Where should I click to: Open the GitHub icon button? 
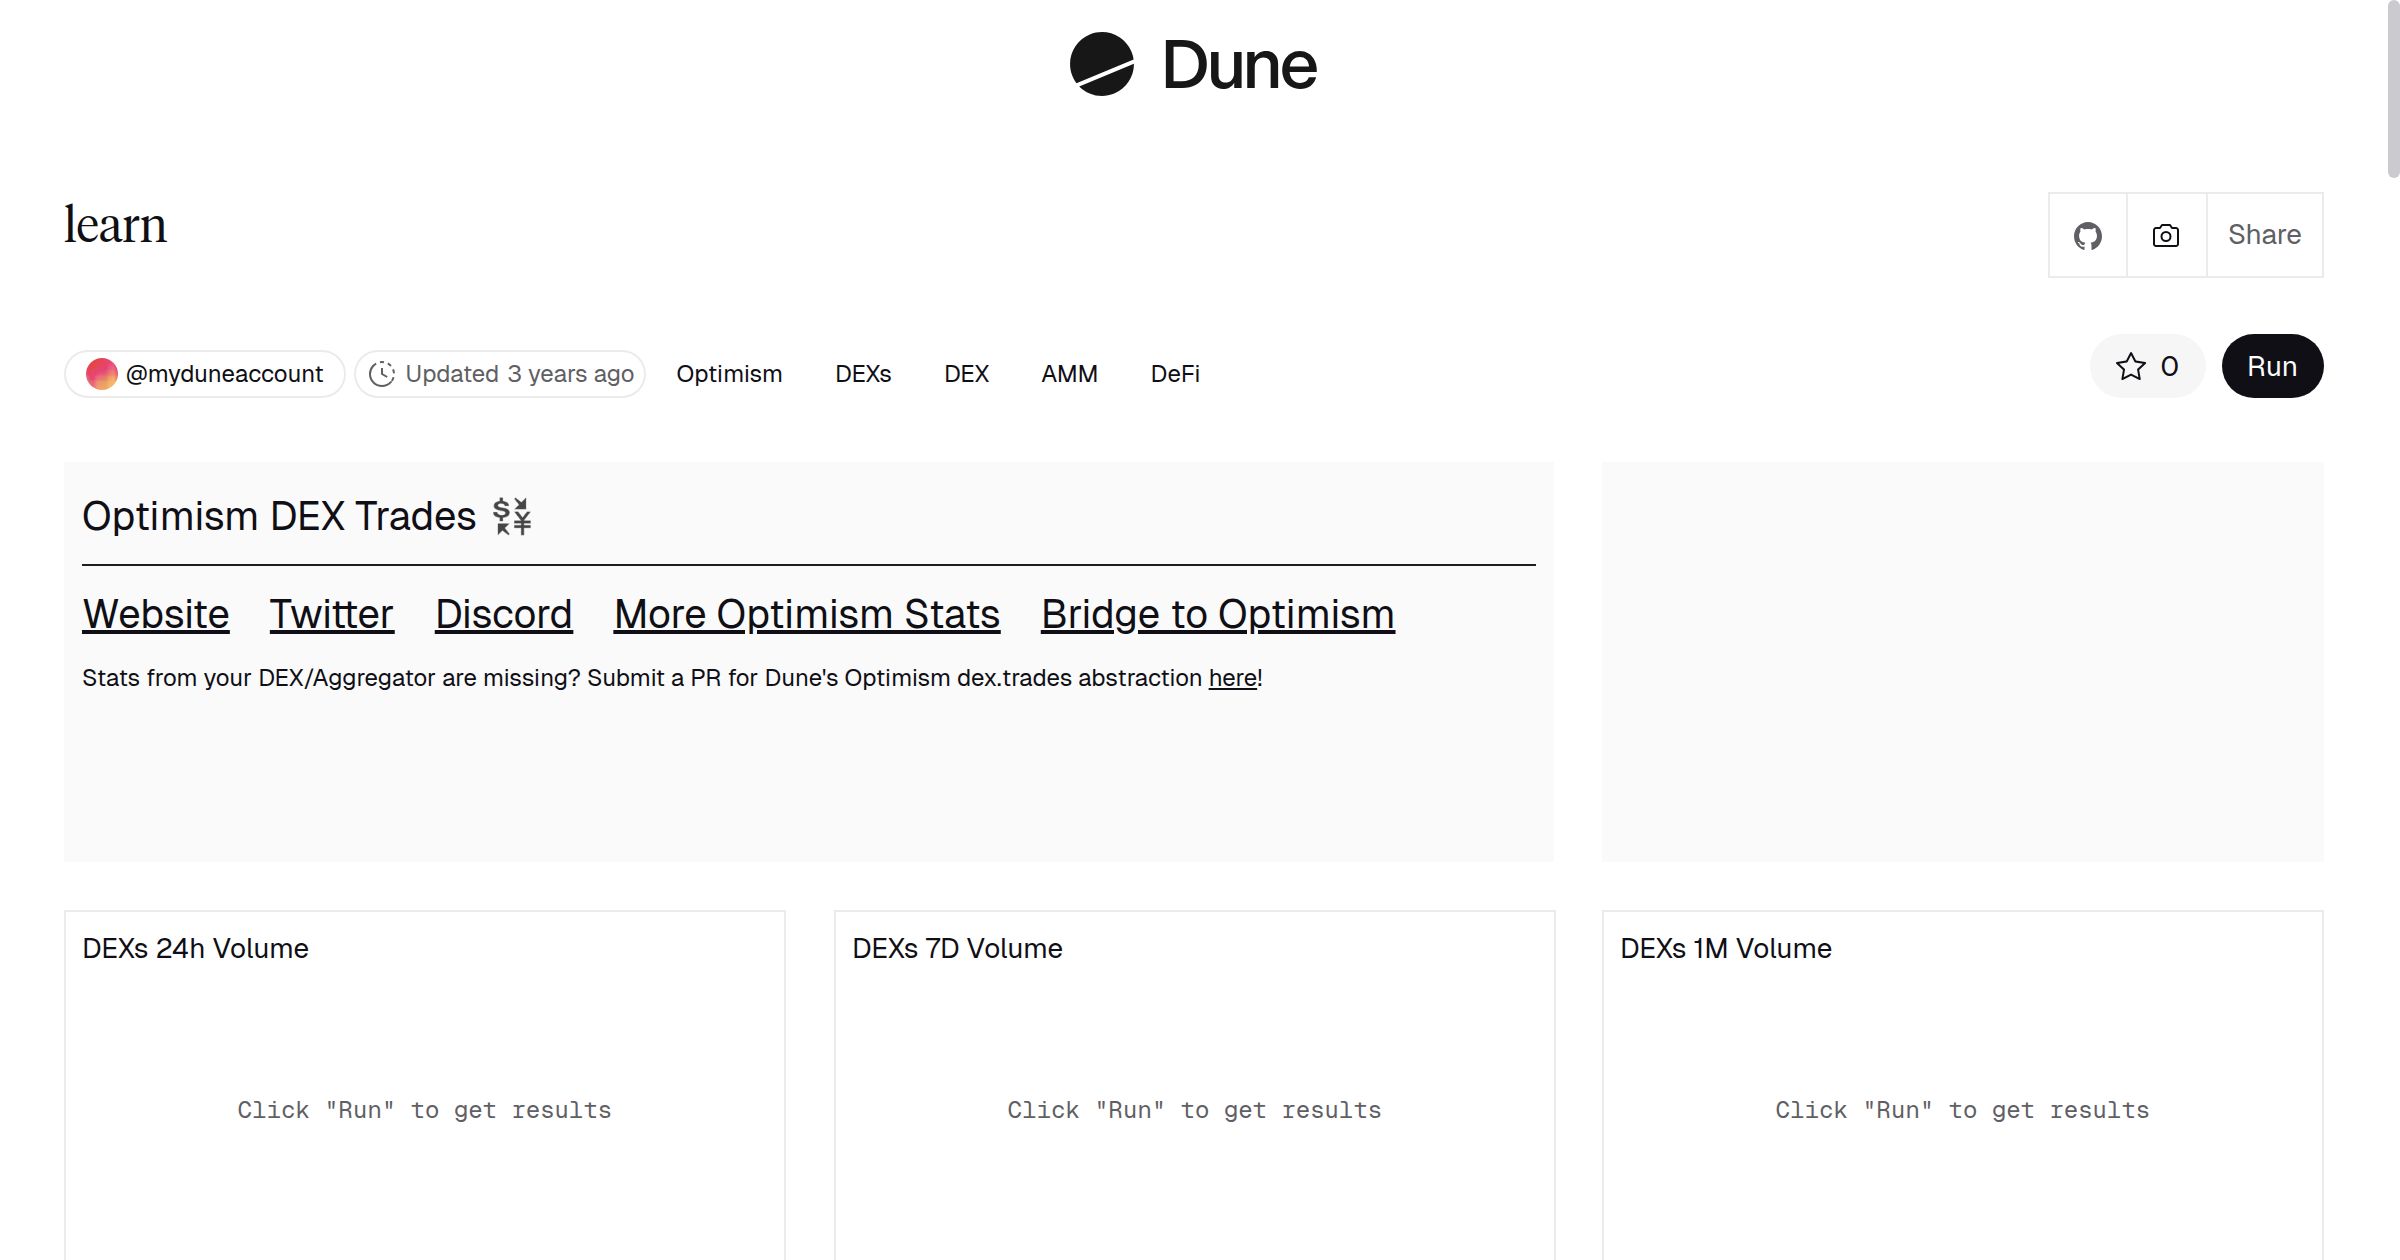coord(2087,236)
